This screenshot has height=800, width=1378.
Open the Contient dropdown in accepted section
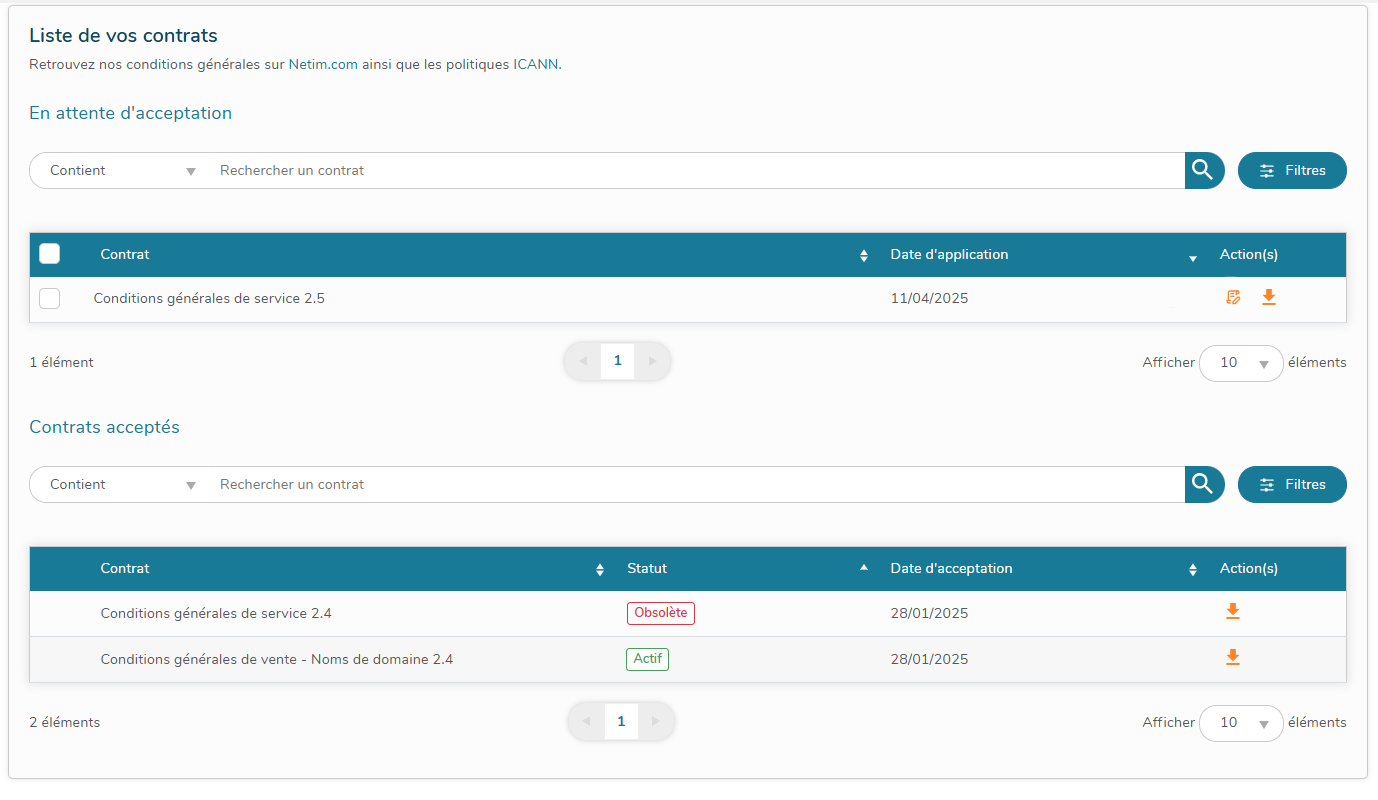pos(122,485)
